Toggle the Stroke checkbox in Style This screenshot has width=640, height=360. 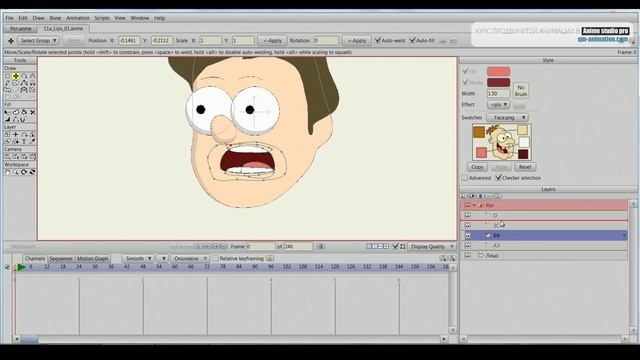(x=465, y=82)
